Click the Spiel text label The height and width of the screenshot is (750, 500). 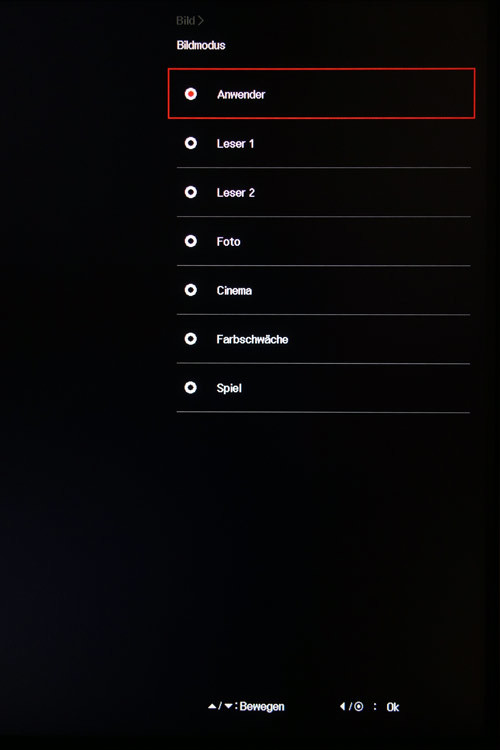pos(229,388)
